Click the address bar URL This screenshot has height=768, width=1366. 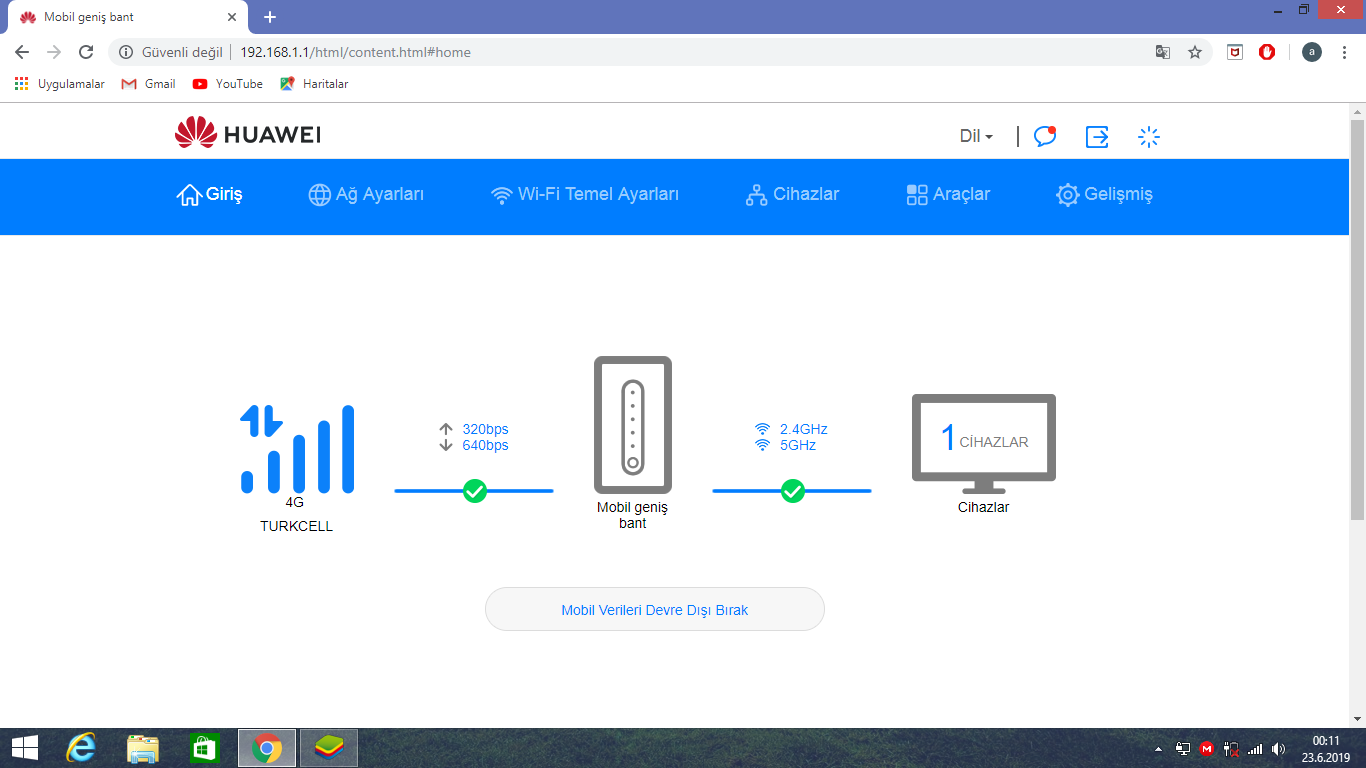pos(355,52)
